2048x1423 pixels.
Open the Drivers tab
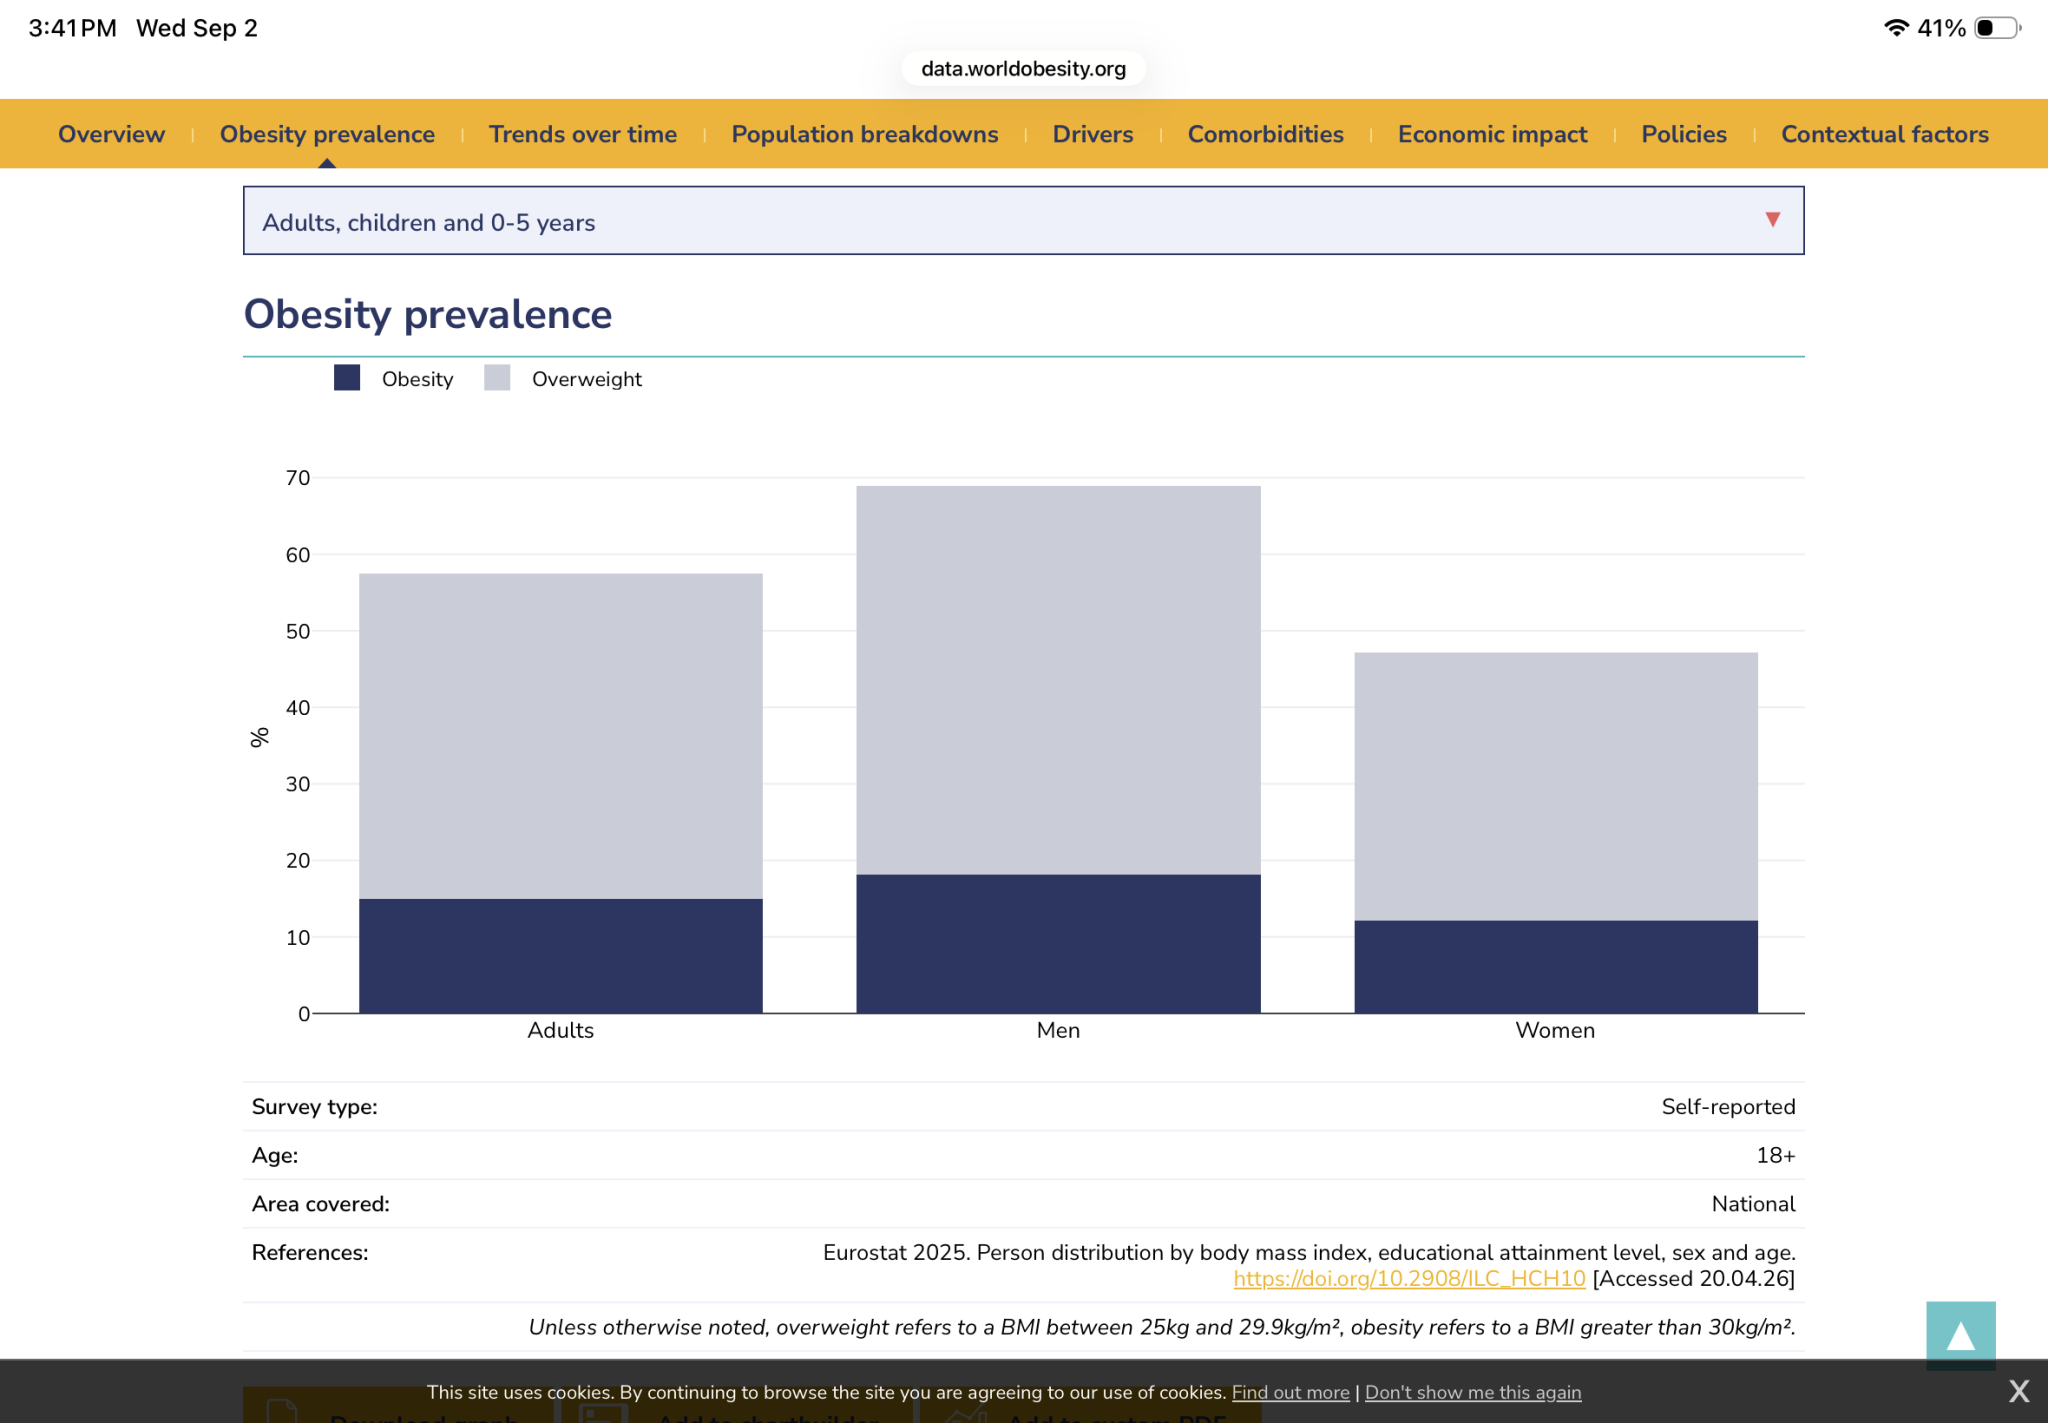(1093, 134)
